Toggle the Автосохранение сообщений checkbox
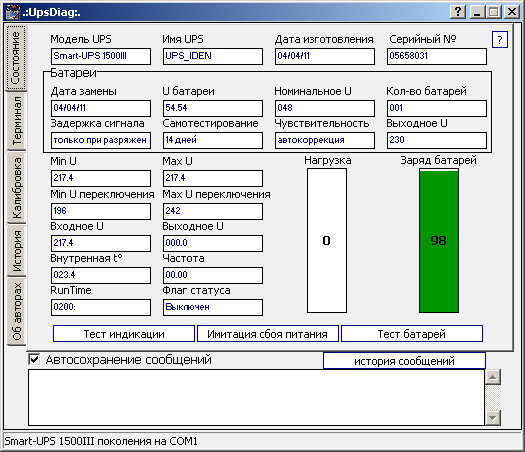This screenshot has width=525, height=452. (x=34, y=360)
